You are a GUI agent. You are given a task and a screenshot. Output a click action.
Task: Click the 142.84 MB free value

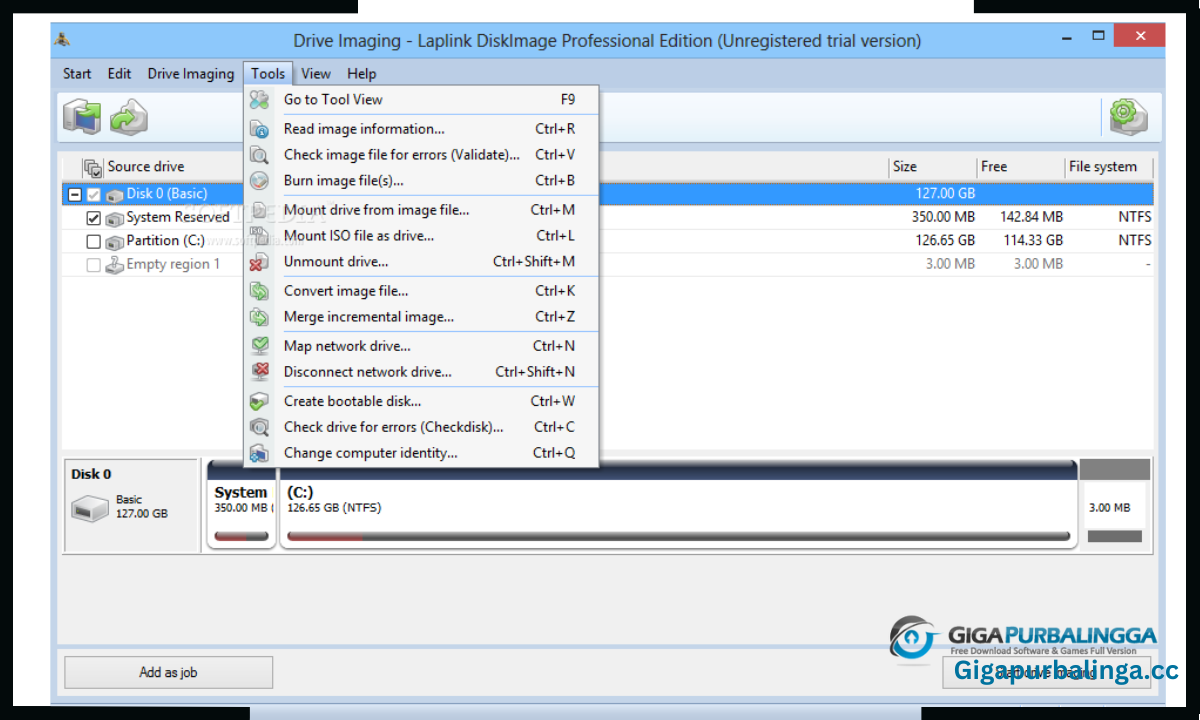[1031, 217]
